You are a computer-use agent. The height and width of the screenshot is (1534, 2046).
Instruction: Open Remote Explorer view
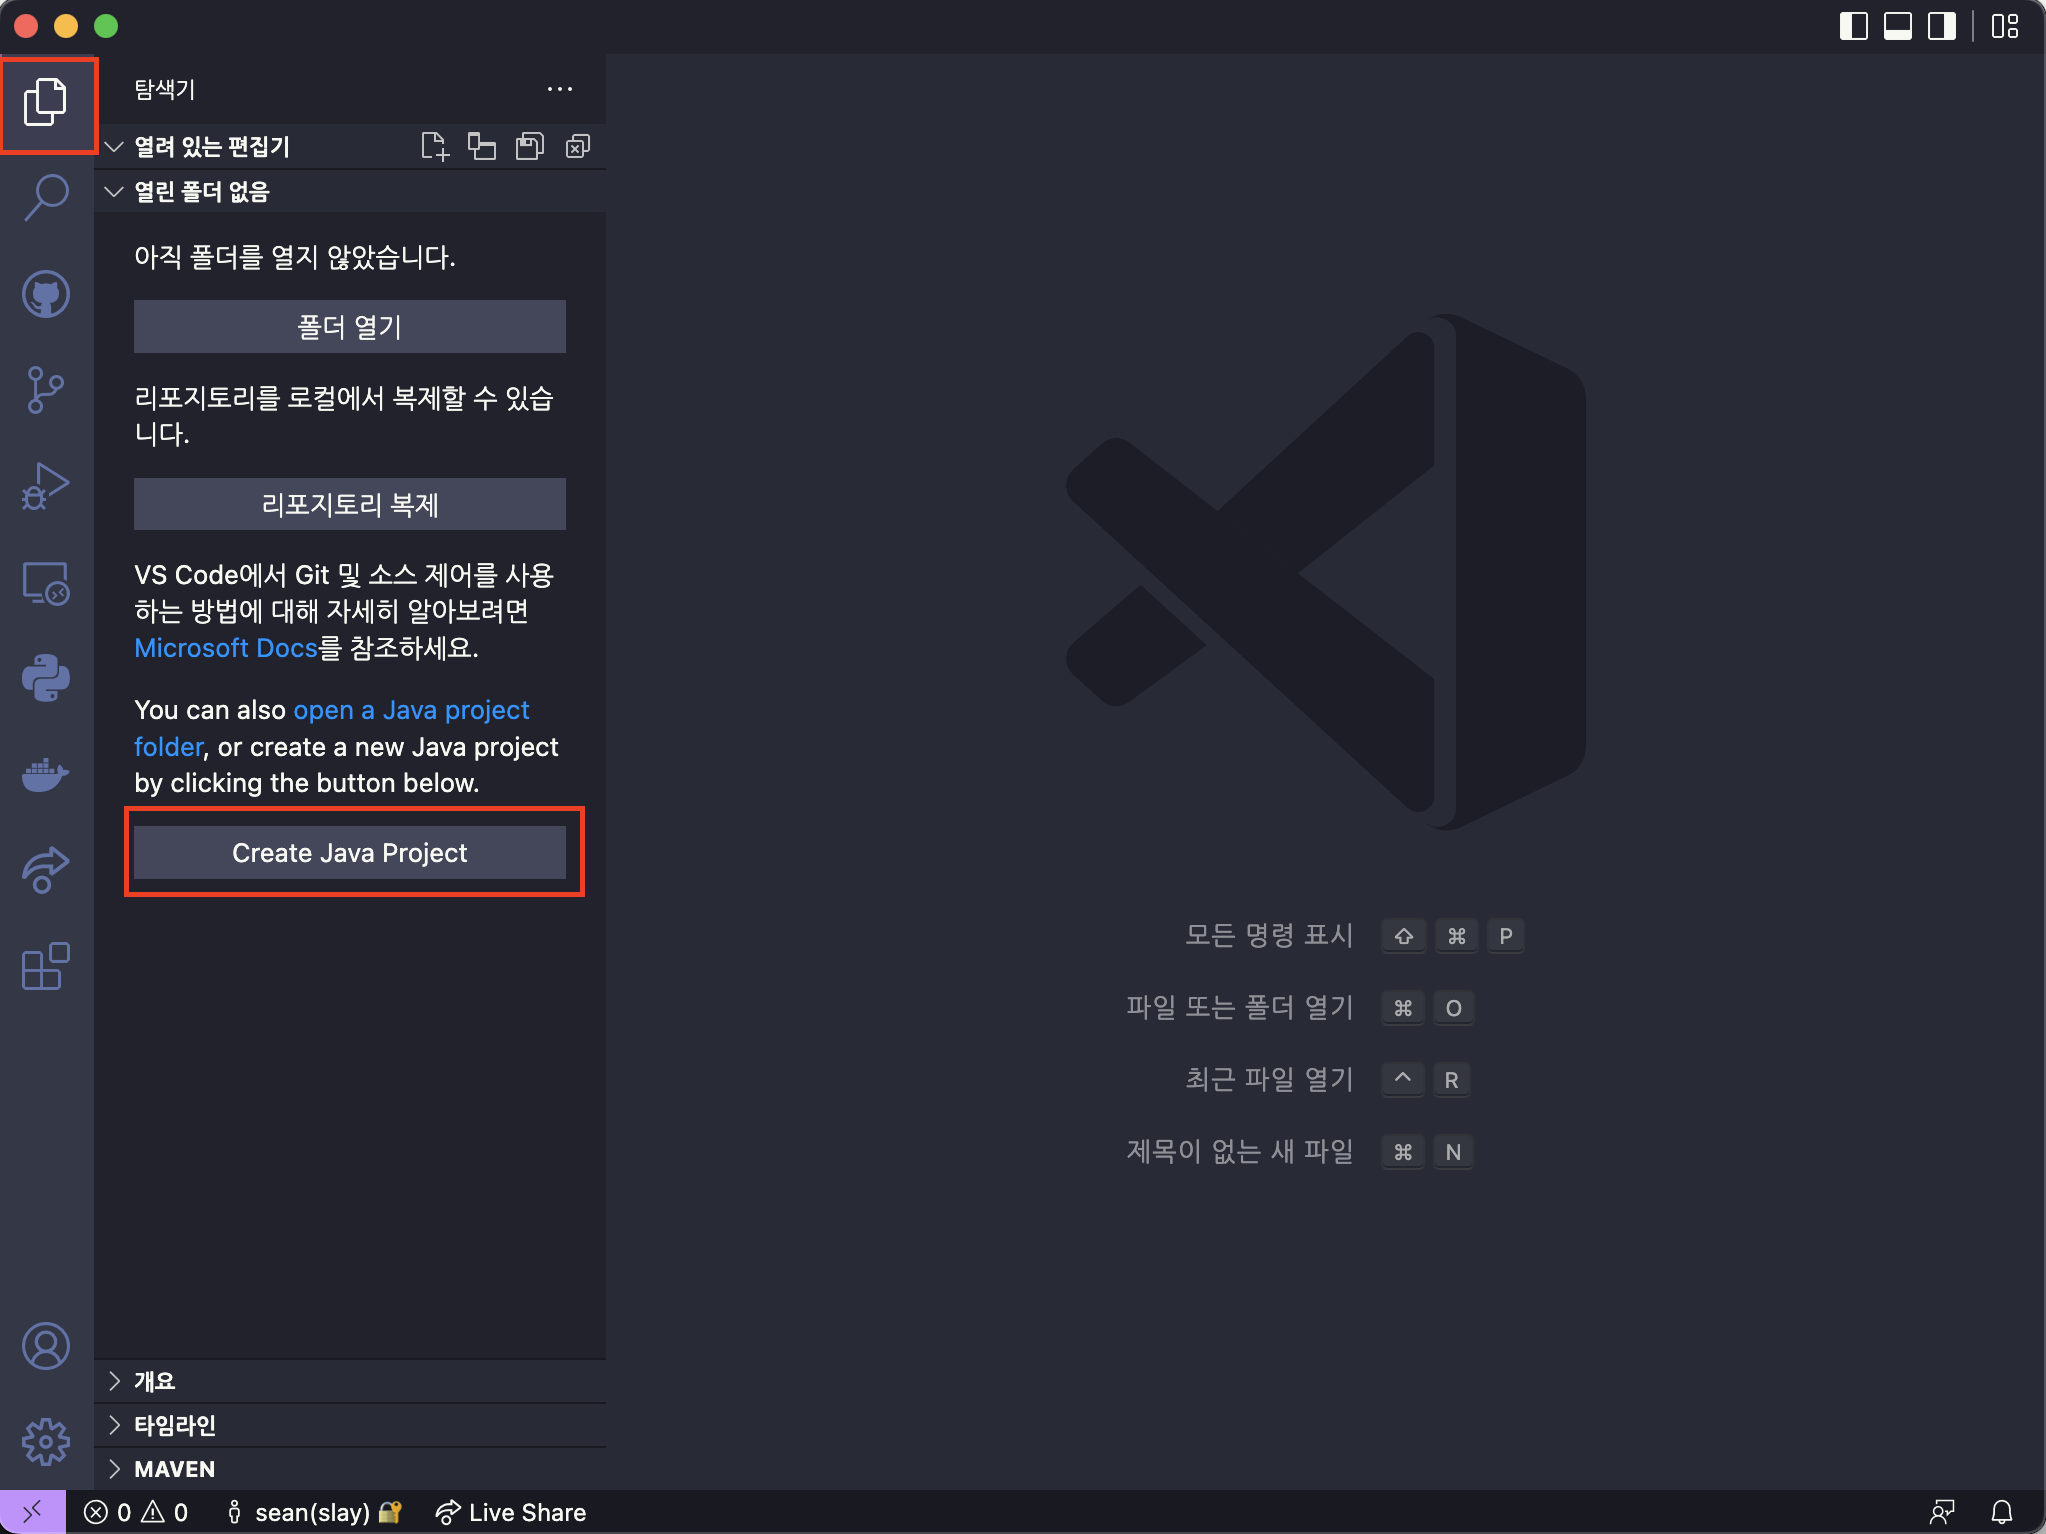pyautogui.click(x=46, y=582)
